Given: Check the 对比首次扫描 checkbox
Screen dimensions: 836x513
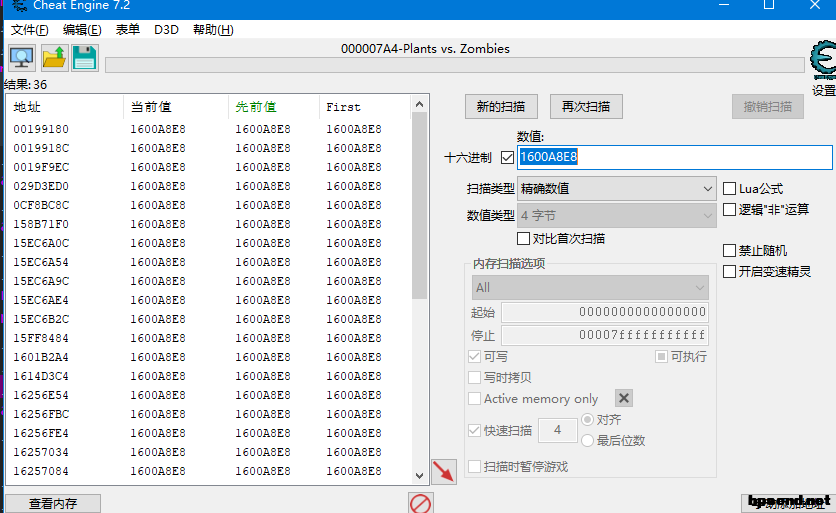Looking at the screenshot, I should point(524,238).
